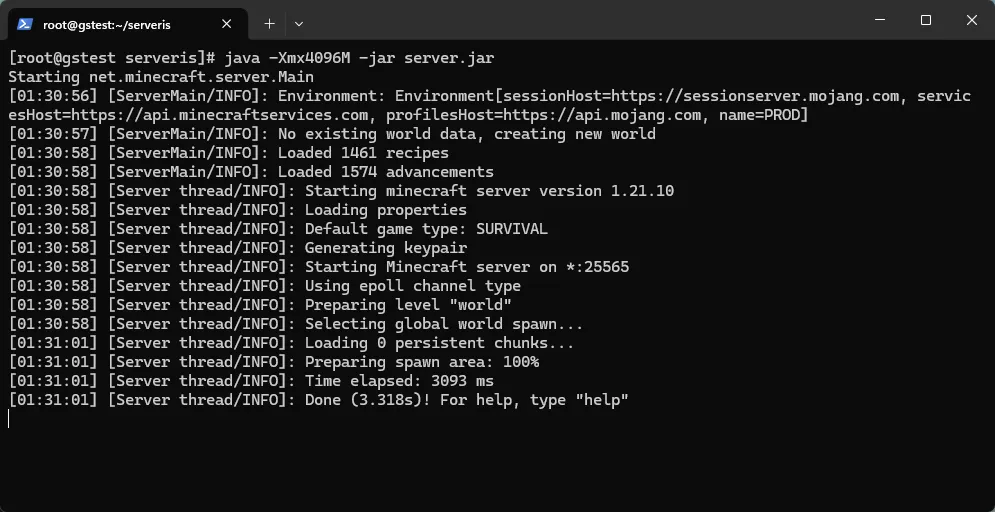Screen dimensions: 995x512
Task: Click the line No existing world data
Action: point(332,135)
